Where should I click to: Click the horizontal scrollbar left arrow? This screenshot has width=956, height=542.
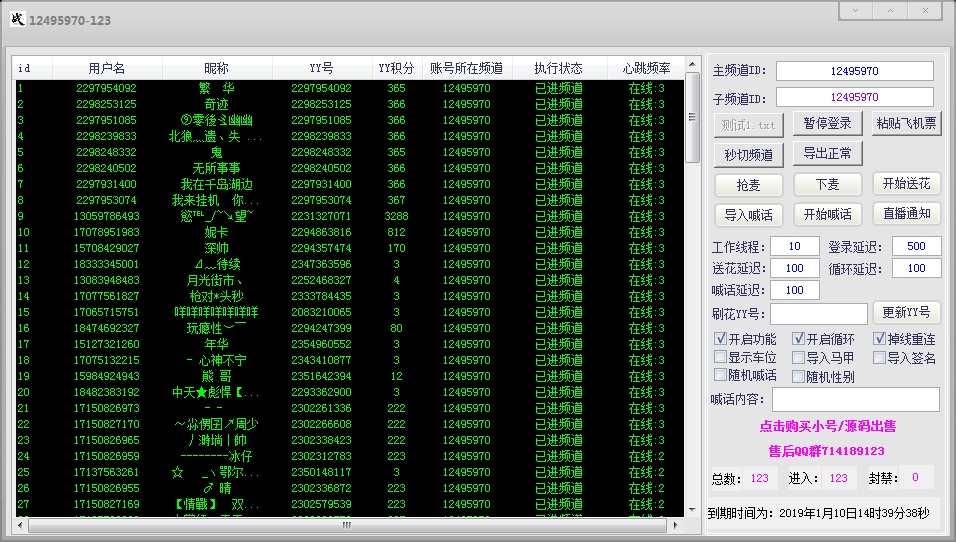(x=20, y=524)
